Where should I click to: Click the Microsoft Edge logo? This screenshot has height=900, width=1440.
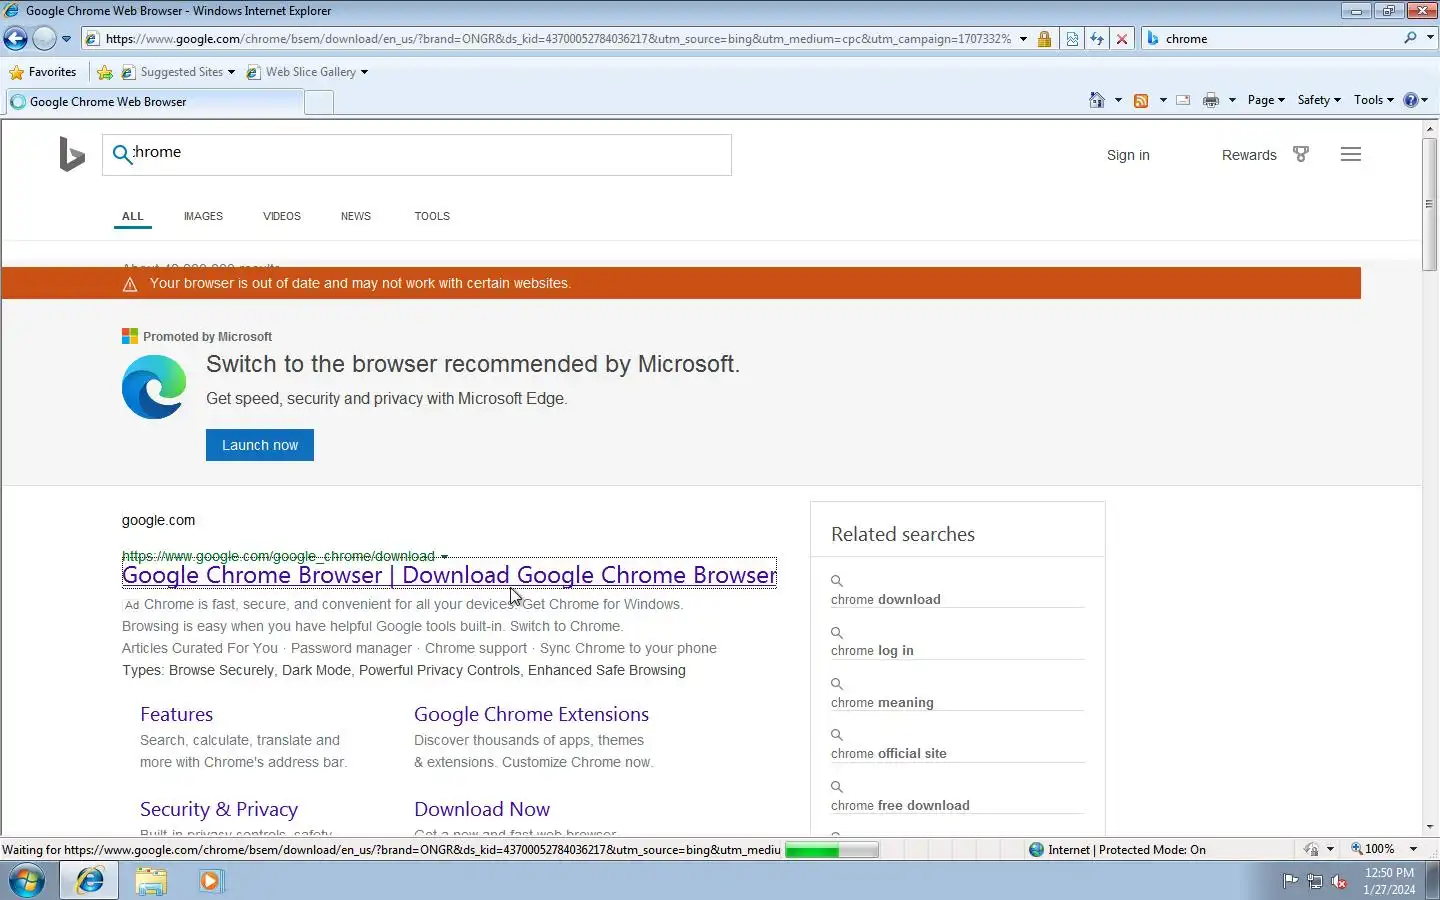[x=154, y=387]
